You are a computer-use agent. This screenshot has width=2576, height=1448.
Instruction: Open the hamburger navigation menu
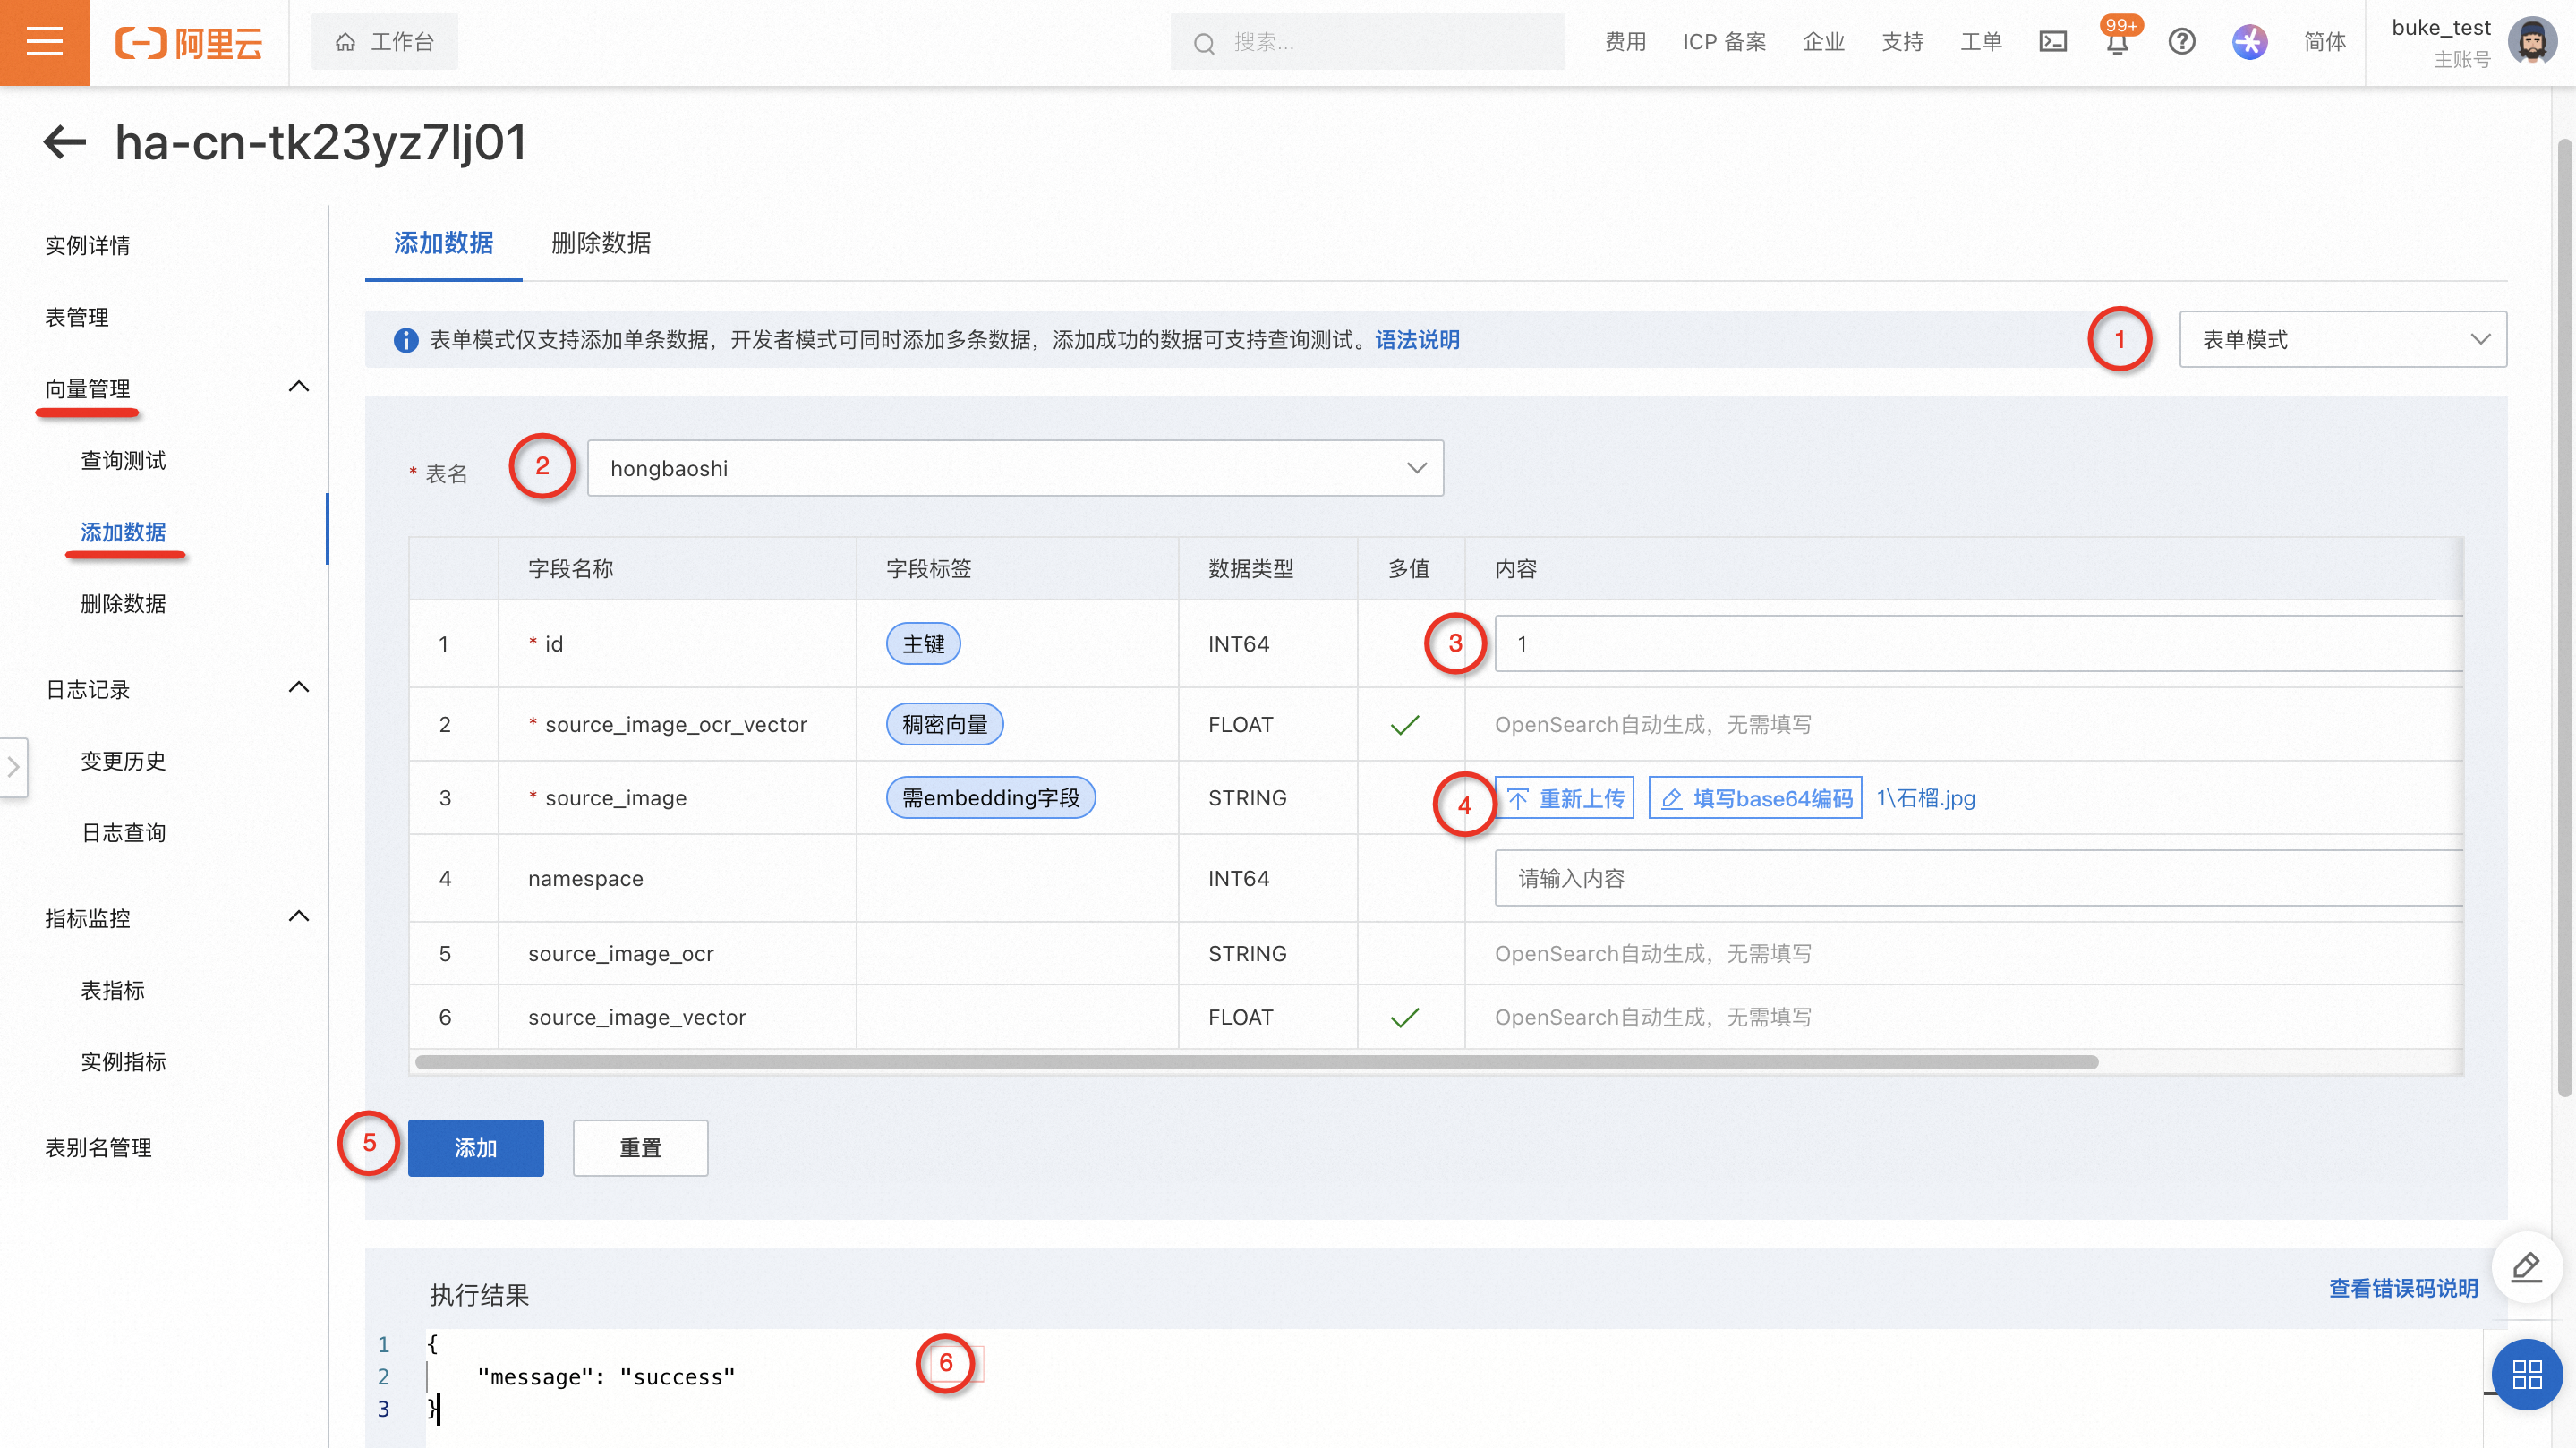(44, 42)
